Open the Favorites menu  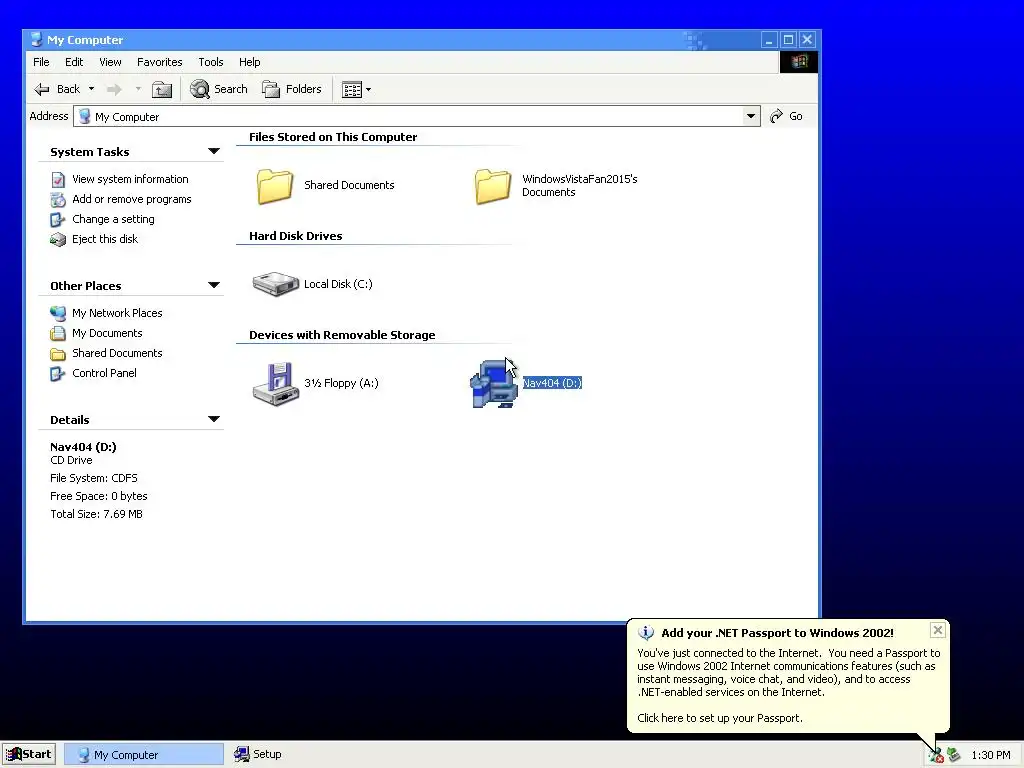coord(159,62)
